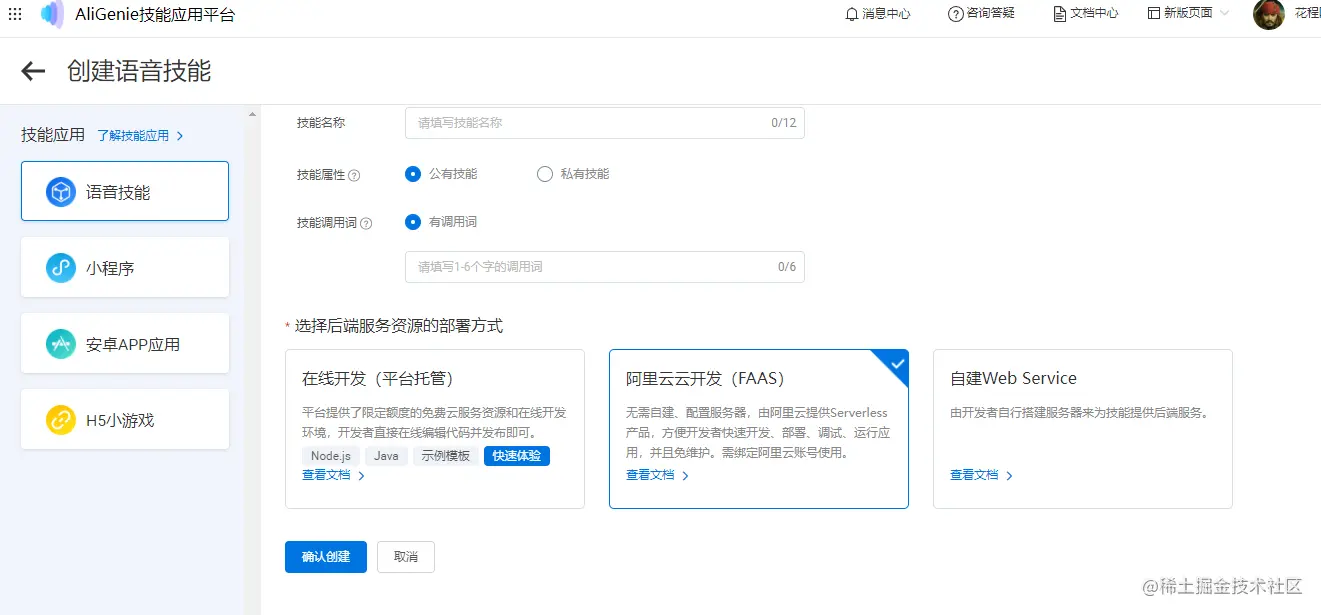Screen dimensions: 1321x615
Task: Click the layout icon for 新版页面
Action: pos(1154,14)
